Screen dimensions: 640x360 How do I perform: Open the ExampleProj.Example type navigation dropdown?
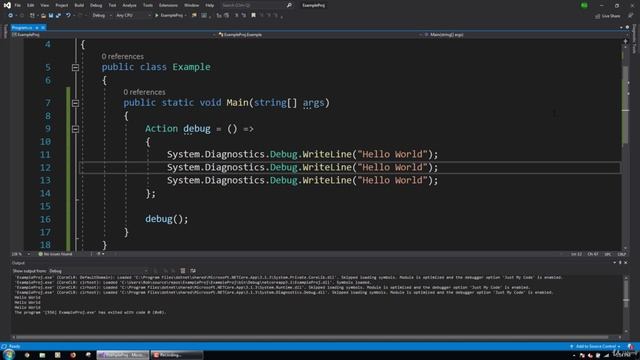(320, 35)
